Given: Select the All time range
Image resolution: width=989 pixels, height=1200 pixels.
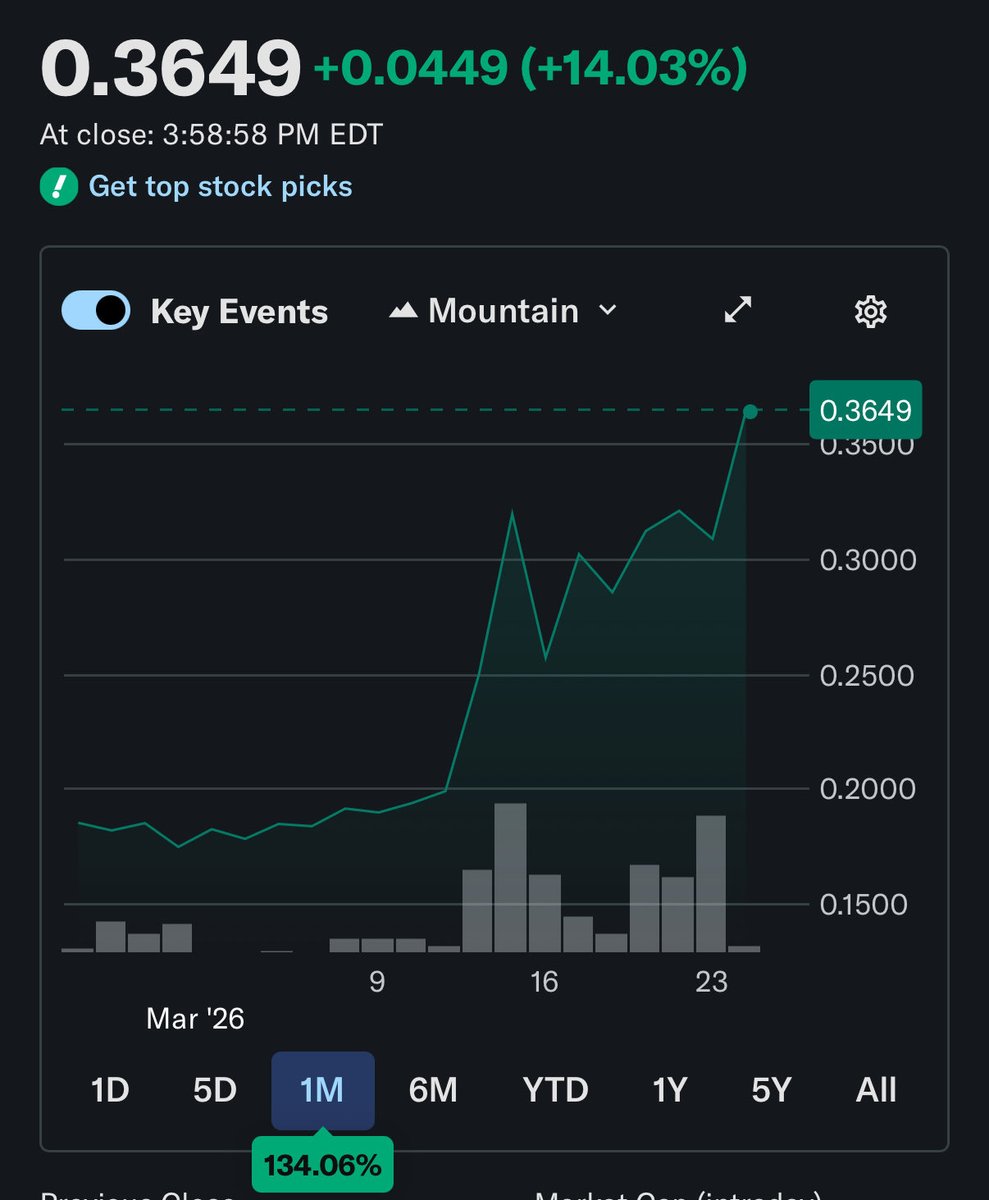Looking at the screenshot, I should [876, 1089].
